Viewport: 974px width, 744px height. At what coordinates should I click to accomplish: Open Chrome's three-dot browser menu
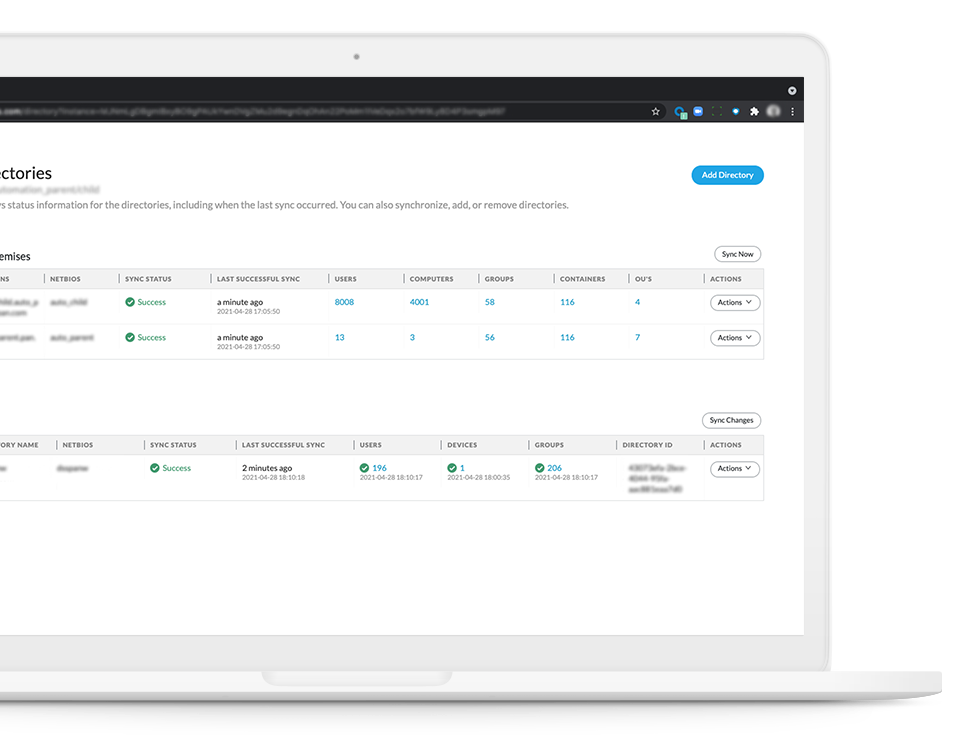(x=792, y=111)
